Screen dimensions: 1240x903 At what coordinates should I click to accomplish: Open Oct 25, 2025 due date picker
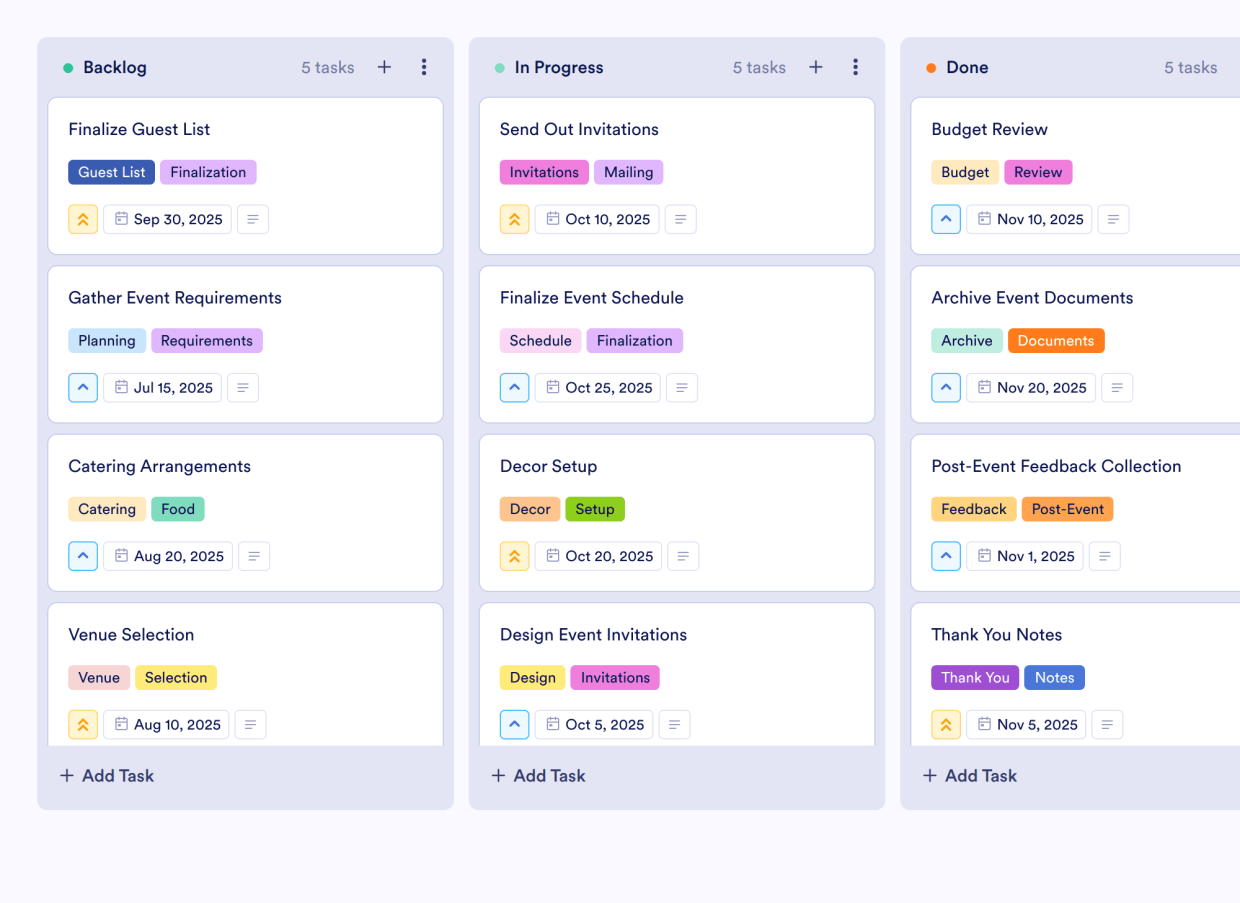click(598, 388)
